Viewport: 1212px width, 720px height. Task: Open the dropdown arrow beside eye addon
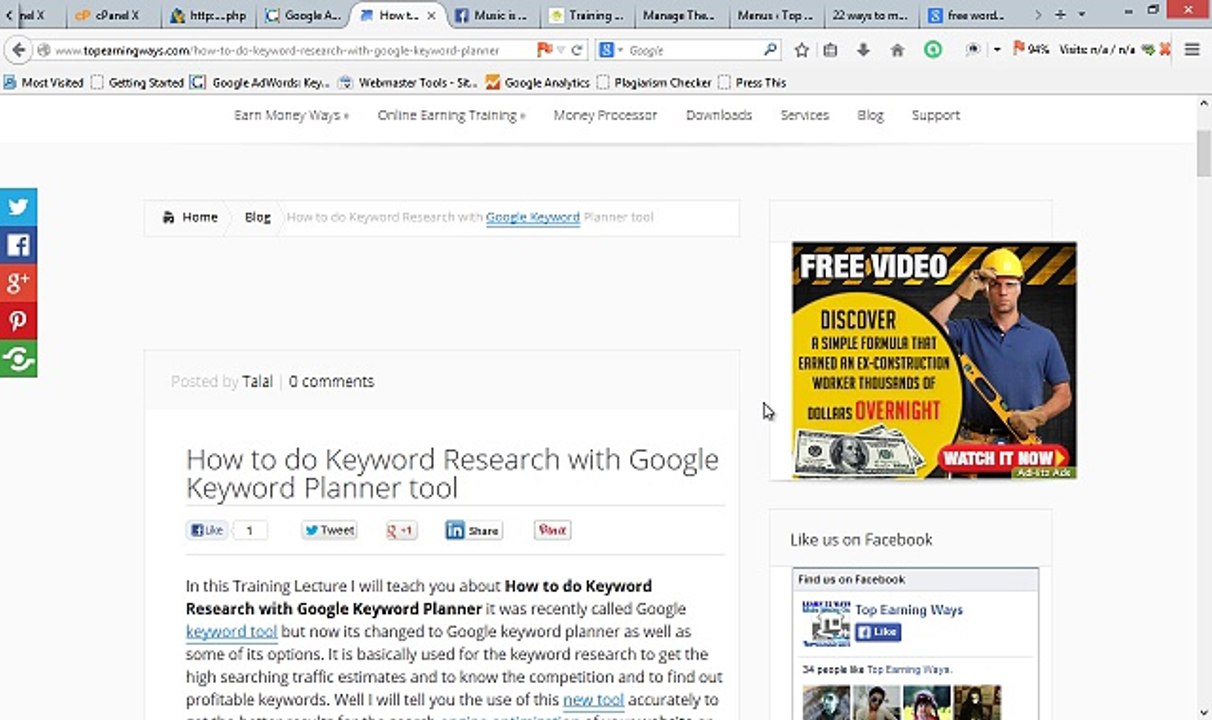coord(997,49)
